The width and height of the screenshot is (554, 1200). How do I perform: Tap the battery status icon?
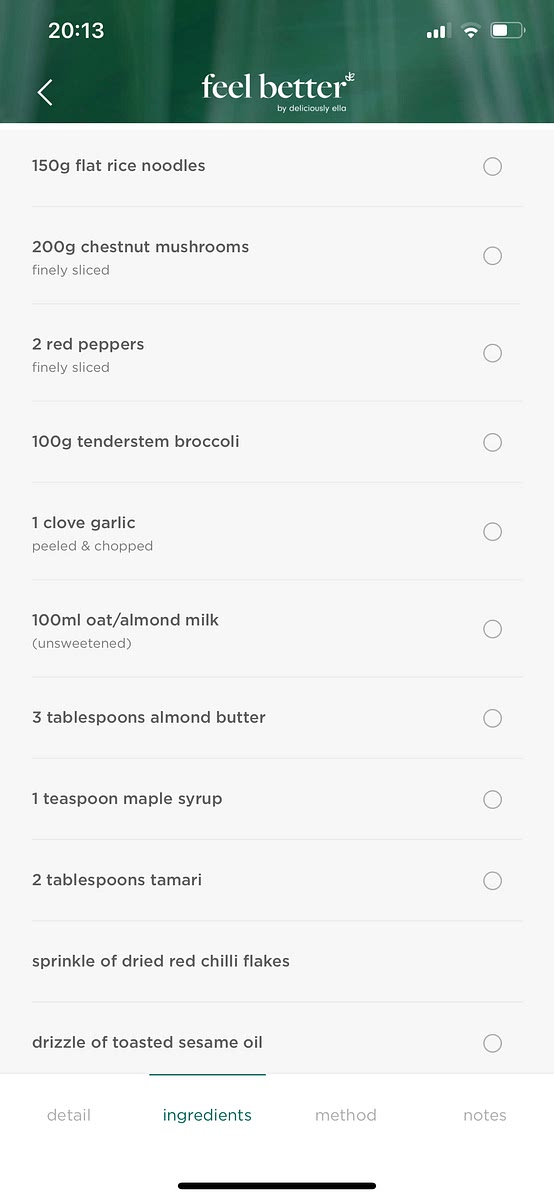[x=508, y=31]
